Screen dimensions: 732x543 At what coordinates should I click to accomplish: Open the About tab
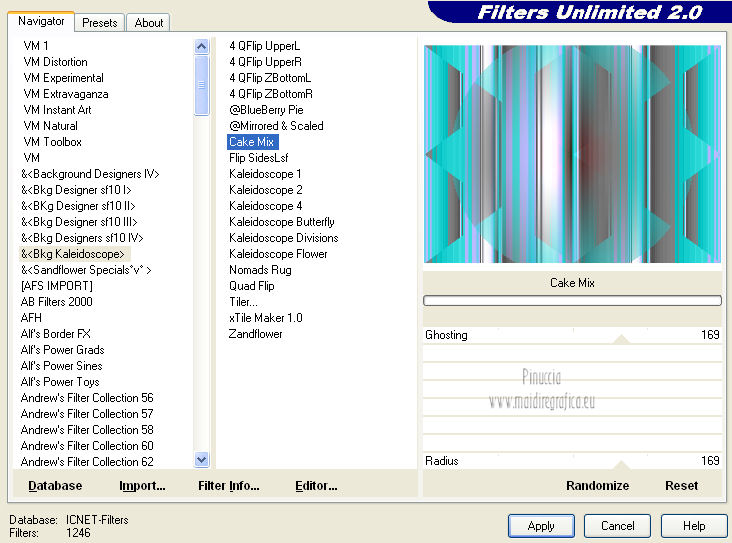tap(148, 22)
